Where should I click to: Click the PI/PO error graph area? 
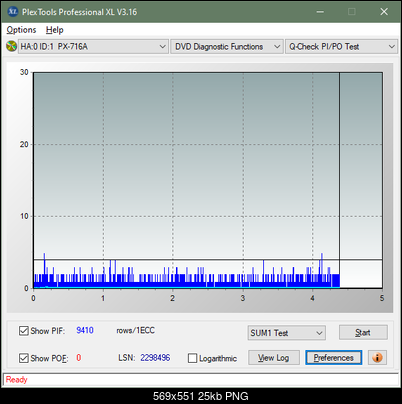click(x=208, y=180)
